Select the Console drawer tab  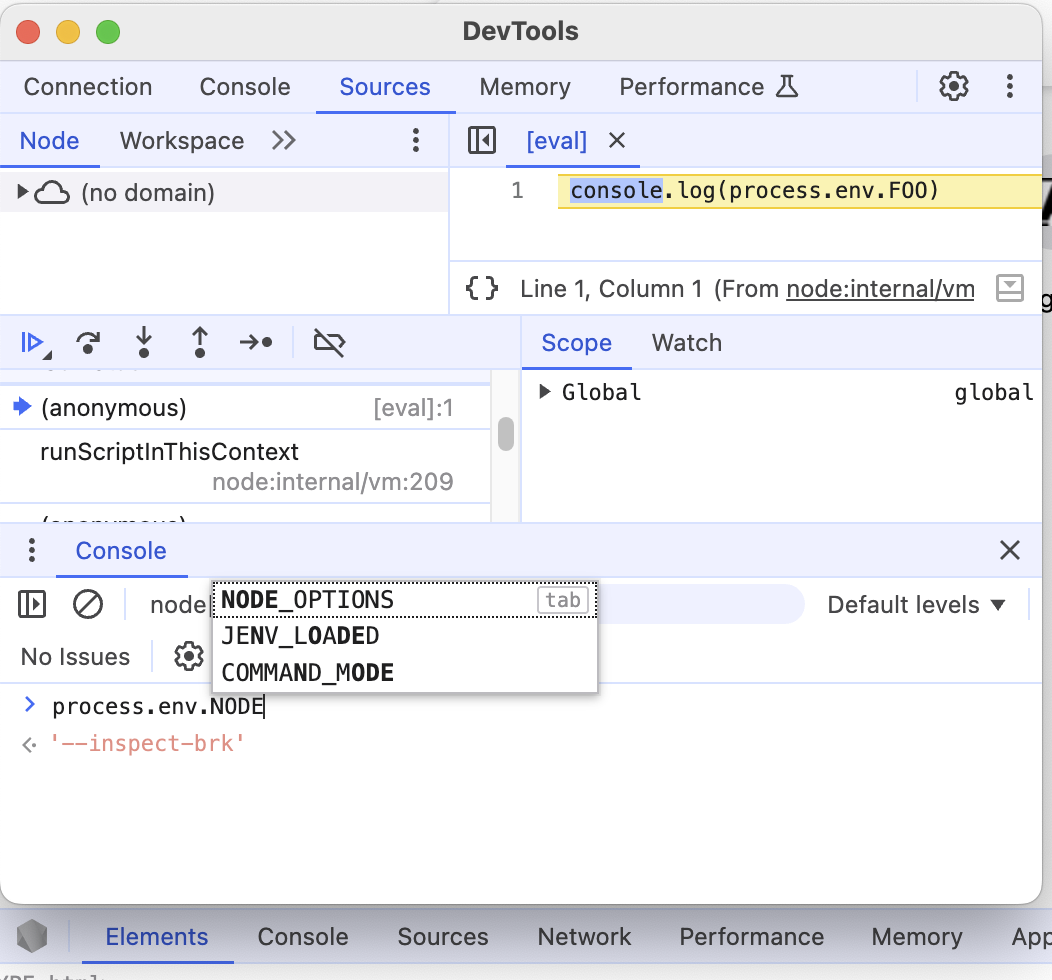click(x=121, y=551)
